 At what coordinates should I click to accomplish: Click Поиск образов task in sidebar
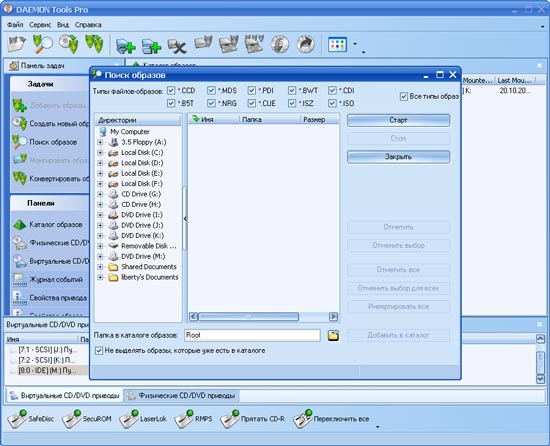pyautogui.click(x=53, y=142)
